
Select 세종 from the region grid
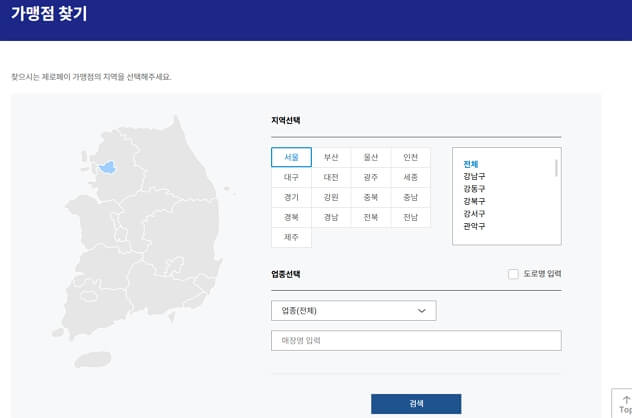(411, 177)
